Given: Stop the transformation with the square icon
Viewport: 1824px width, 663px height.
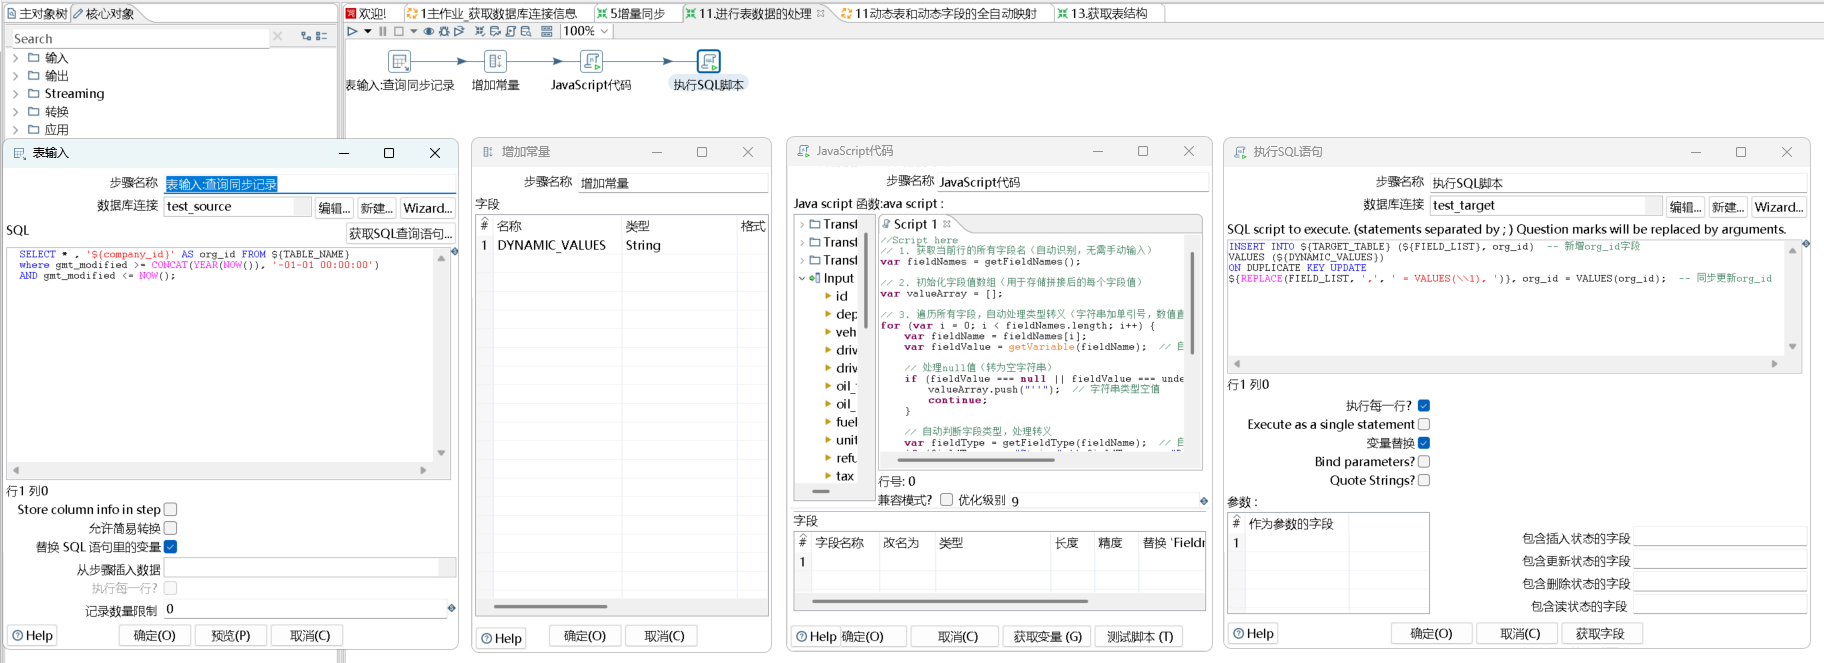Looking at the screenshot, I should [399, 31].
